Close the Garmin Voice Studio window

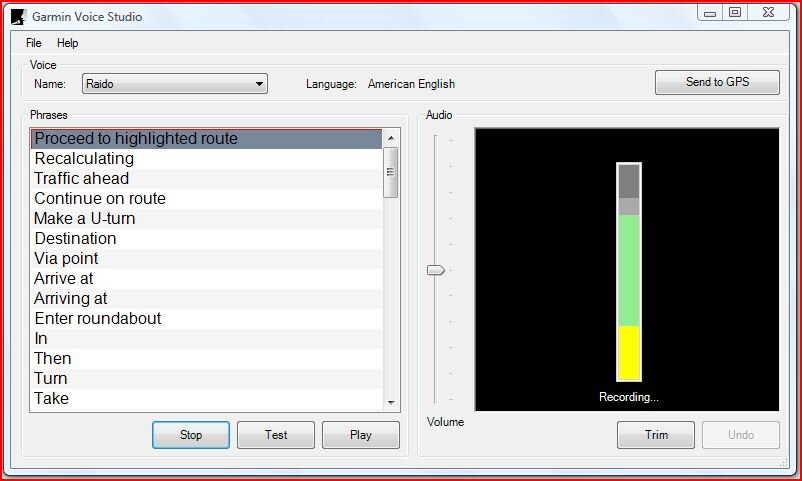point(768,13)
